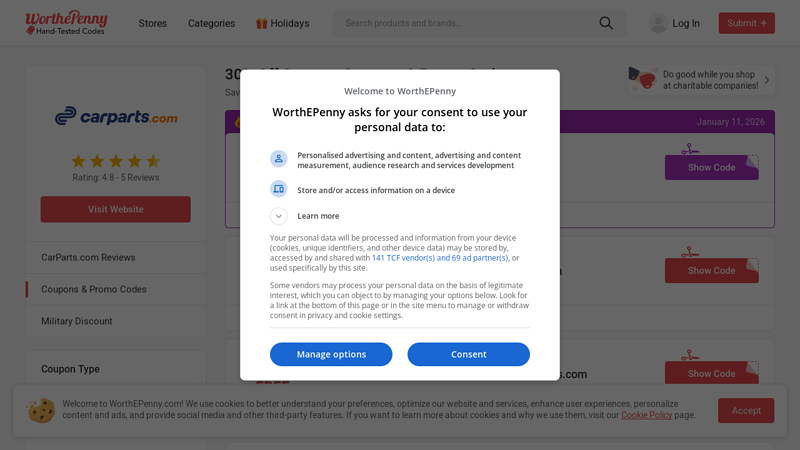800x450 pixels.
Task: Open the Holidays menu
Action: (282, 23)
